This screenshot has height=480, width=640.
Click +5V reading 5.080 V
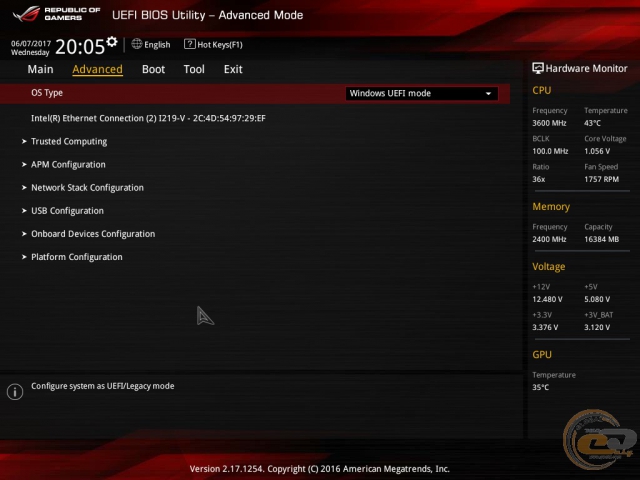tap(597, 299)
